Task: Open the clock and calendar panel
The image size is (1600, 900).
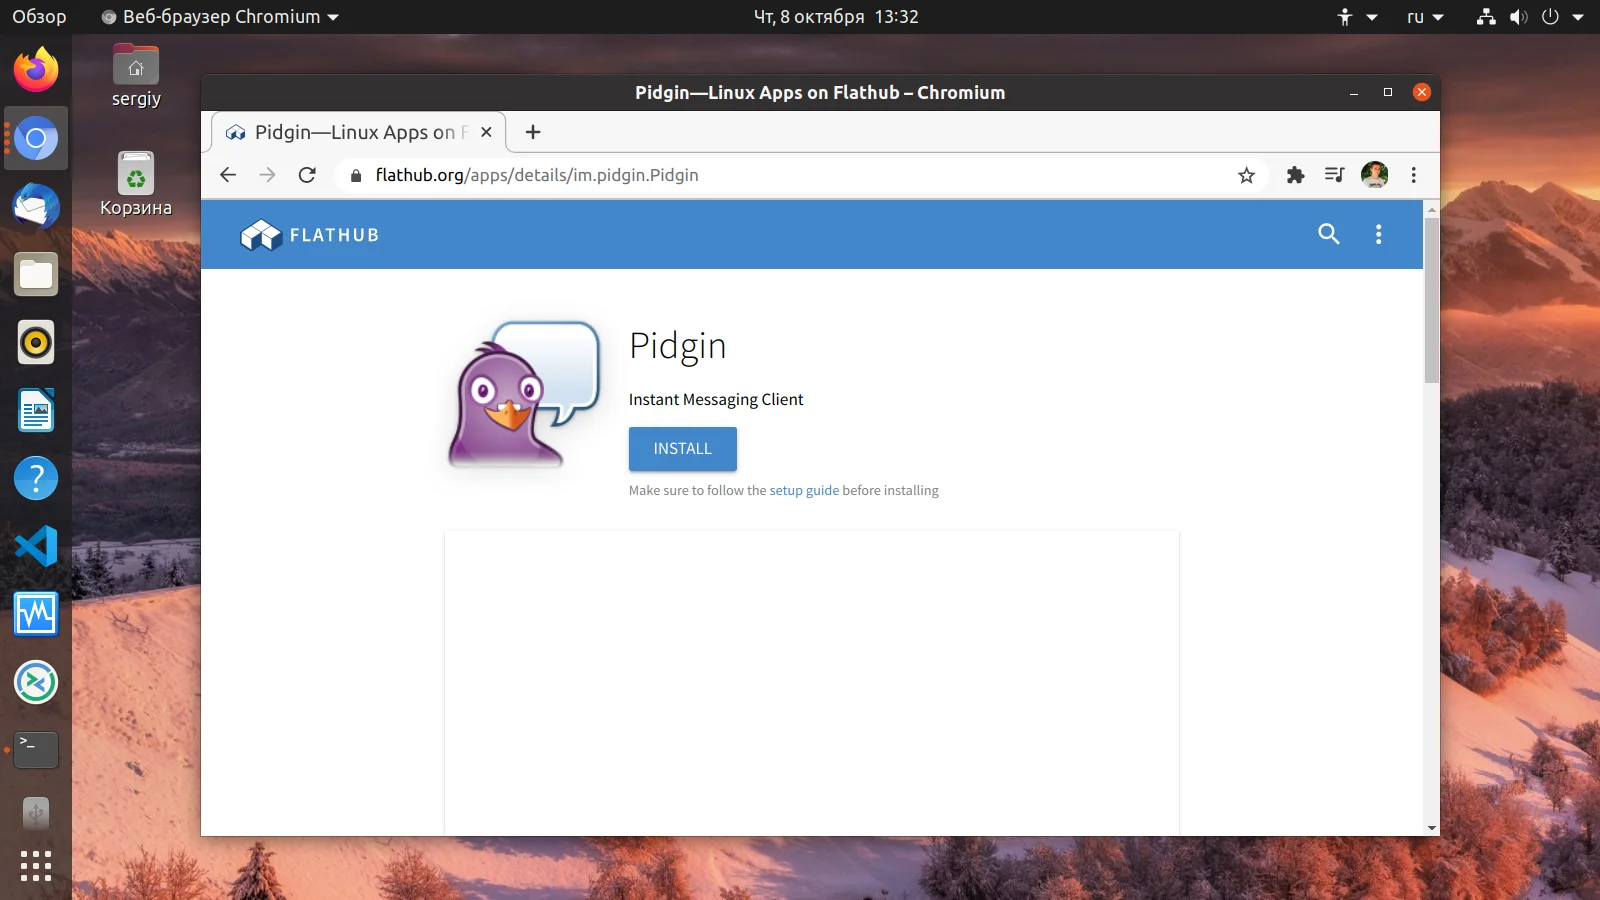Action: [x=836, y=17]
